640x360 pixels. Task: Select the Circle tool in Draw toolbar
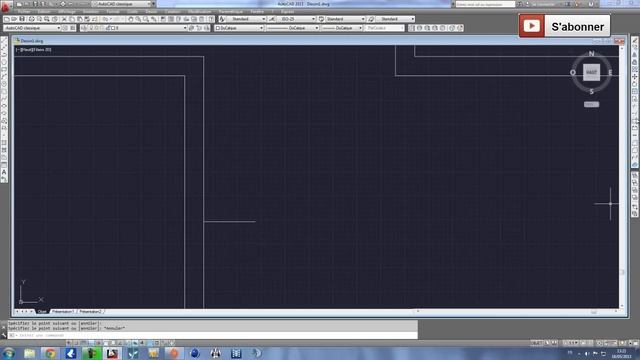coord(4,84)
